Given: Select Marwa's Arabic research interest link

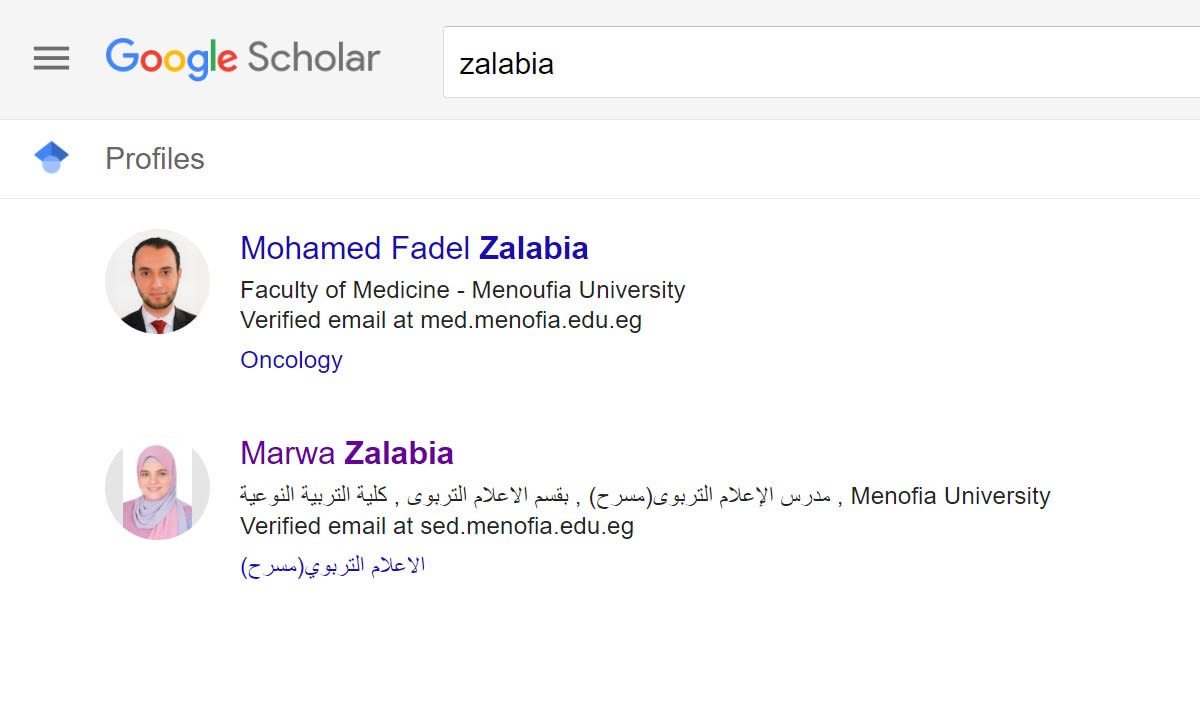Looking at the screenshot, I should pyautogui.click(x=333, y=566).
